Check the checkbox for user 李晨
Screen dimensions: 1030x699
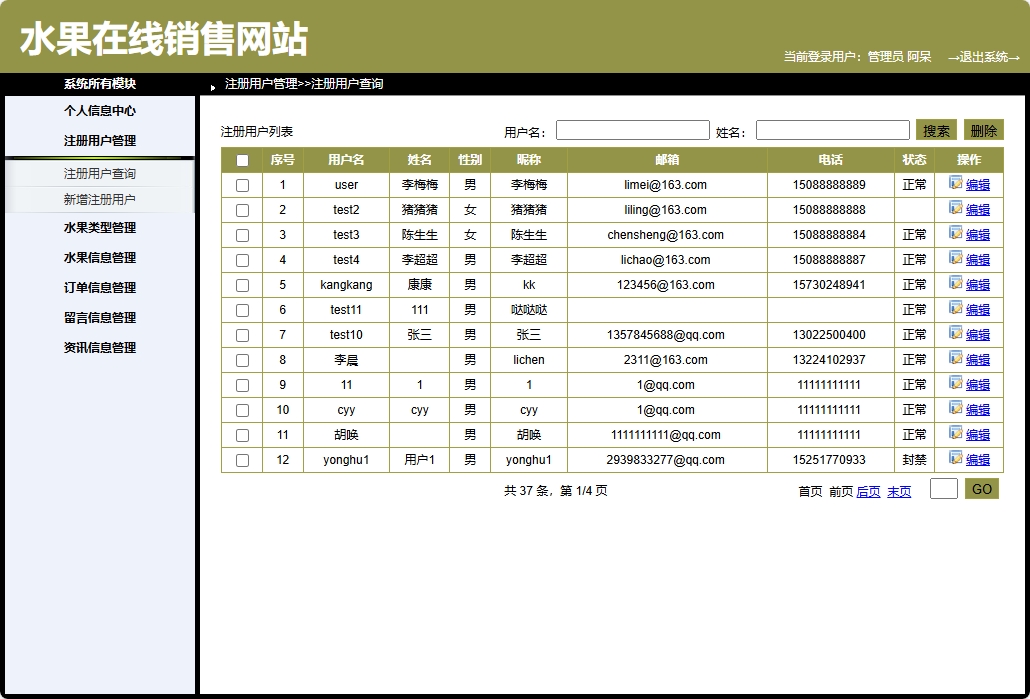pos(241,360)
